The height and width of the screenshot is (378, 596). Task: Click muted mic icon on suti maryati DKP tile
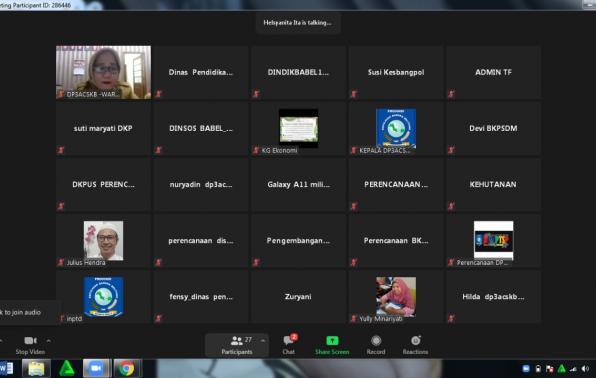tap(61, 150)
